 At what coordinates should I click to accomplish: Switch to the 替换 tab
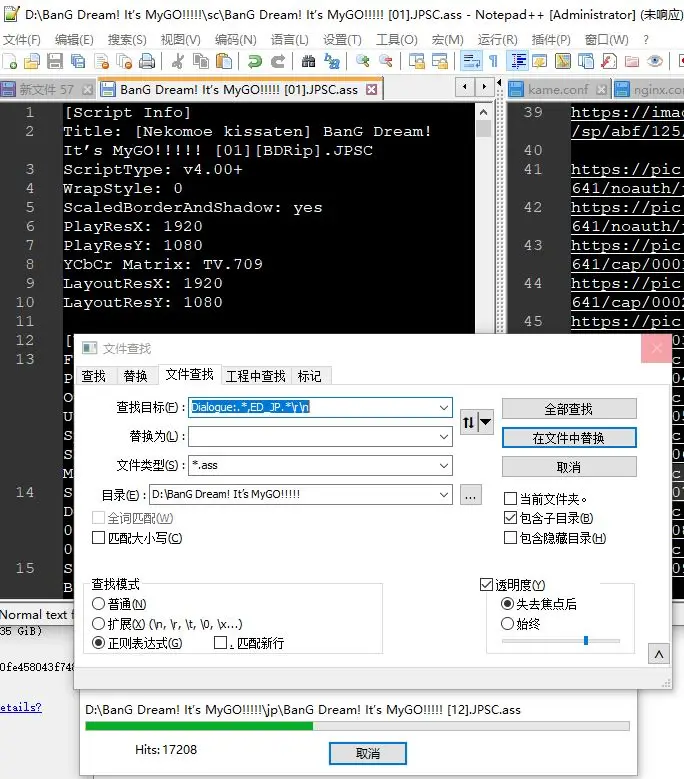136,376
